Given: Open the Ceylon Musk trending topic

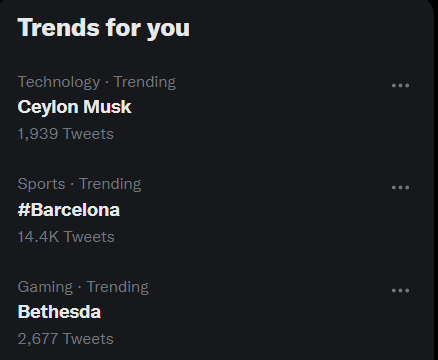Looking at the screenshot, I should click(74, 107).
